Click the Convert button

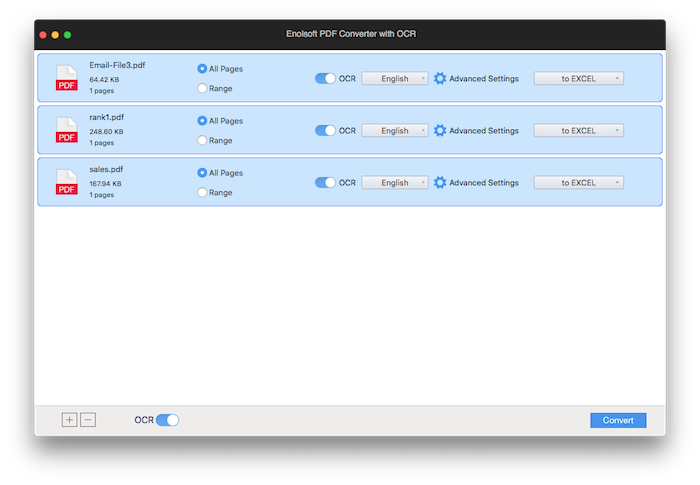618,420
